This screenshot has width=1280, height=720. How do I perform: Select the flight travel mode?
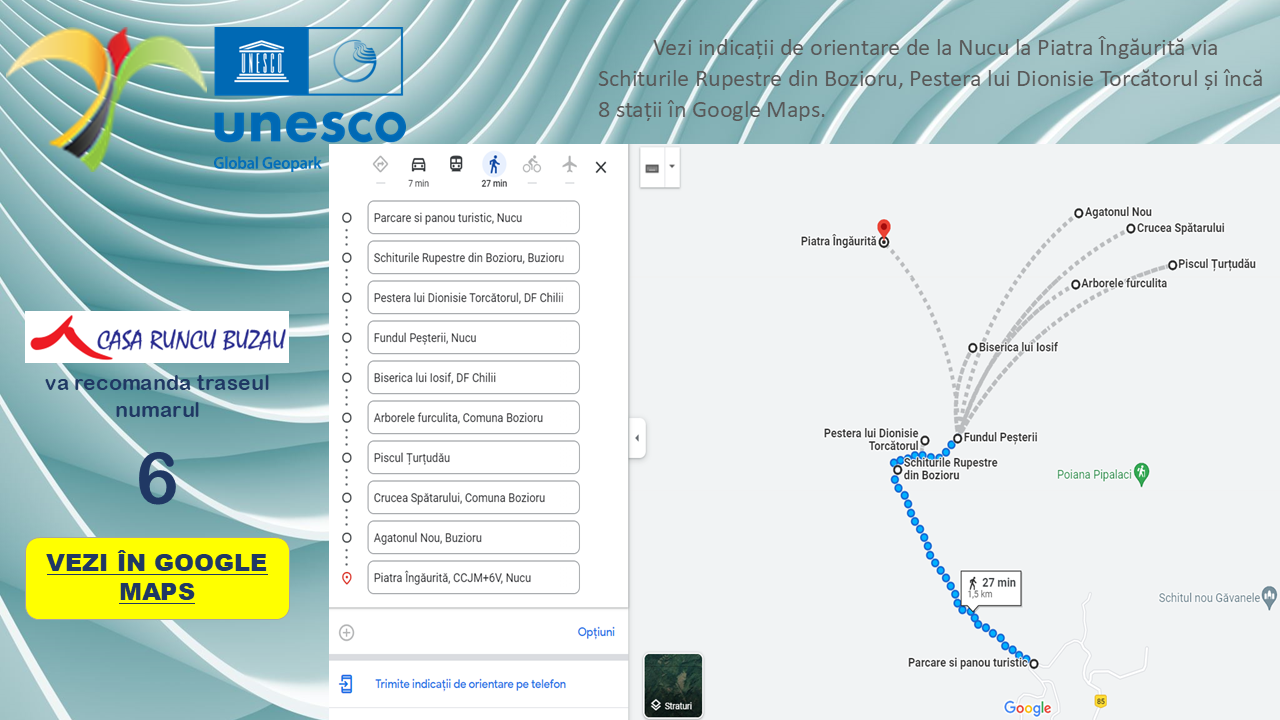[569, 165]
